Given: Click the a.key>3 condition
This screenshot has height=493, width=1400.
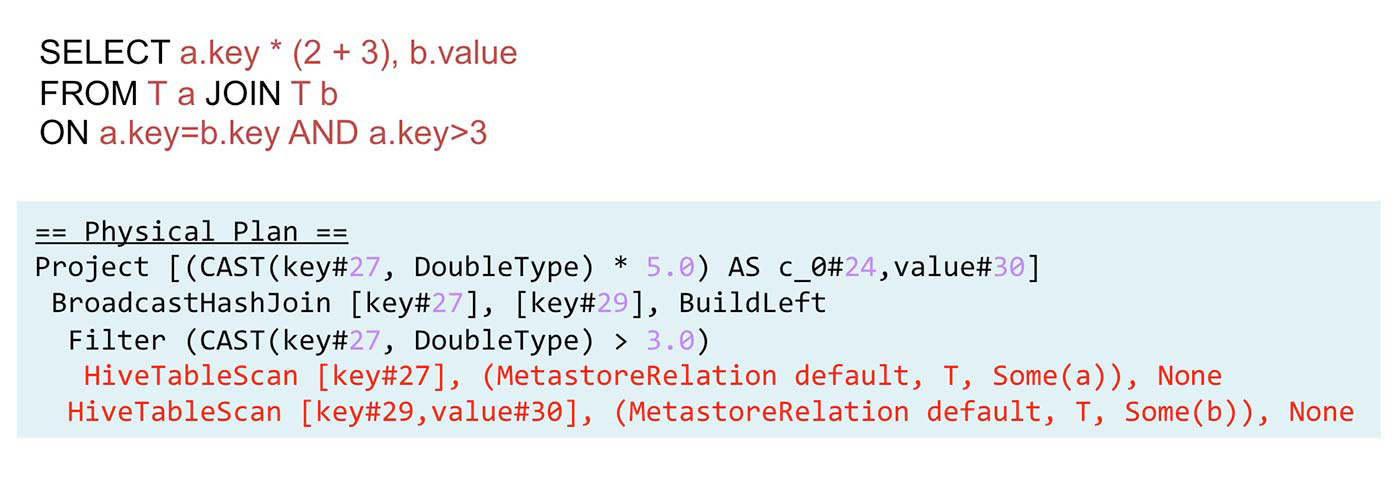Looking at the screenshot, I should click(x=428, y=134).
